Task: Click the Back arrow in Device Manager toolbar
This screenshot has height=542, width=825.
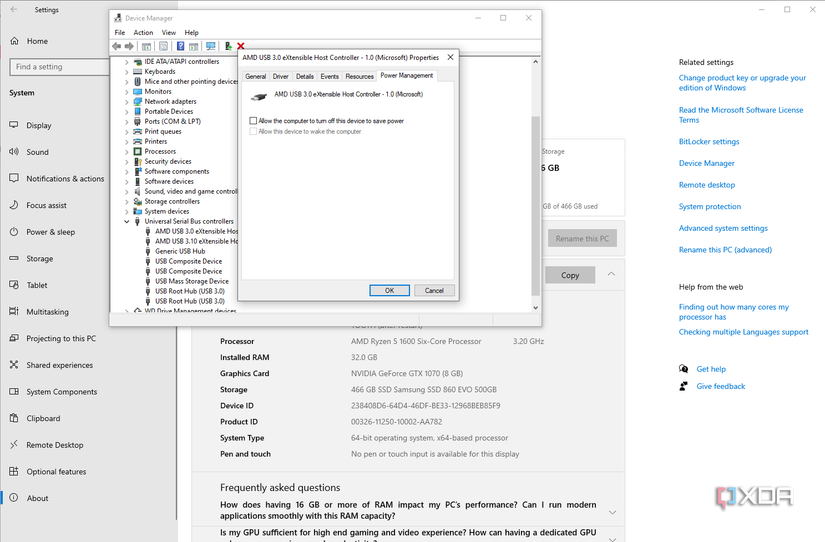Action: (117, 46)
